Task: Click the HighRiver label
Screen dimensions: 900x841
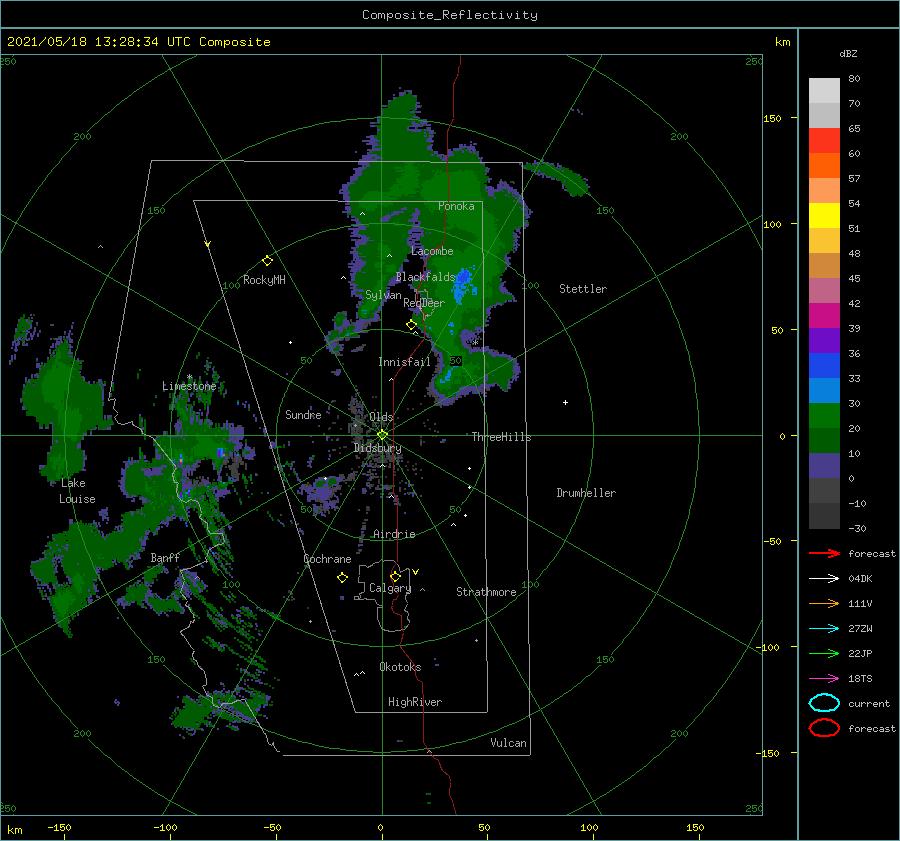Action: 415,702
